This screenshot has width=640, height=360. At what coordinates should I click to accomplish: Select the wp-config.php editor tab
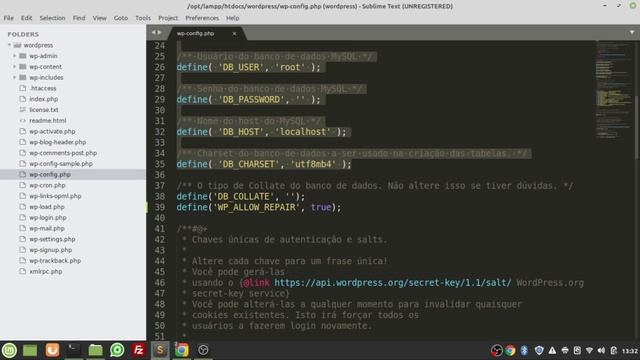(x=208, y=33)
